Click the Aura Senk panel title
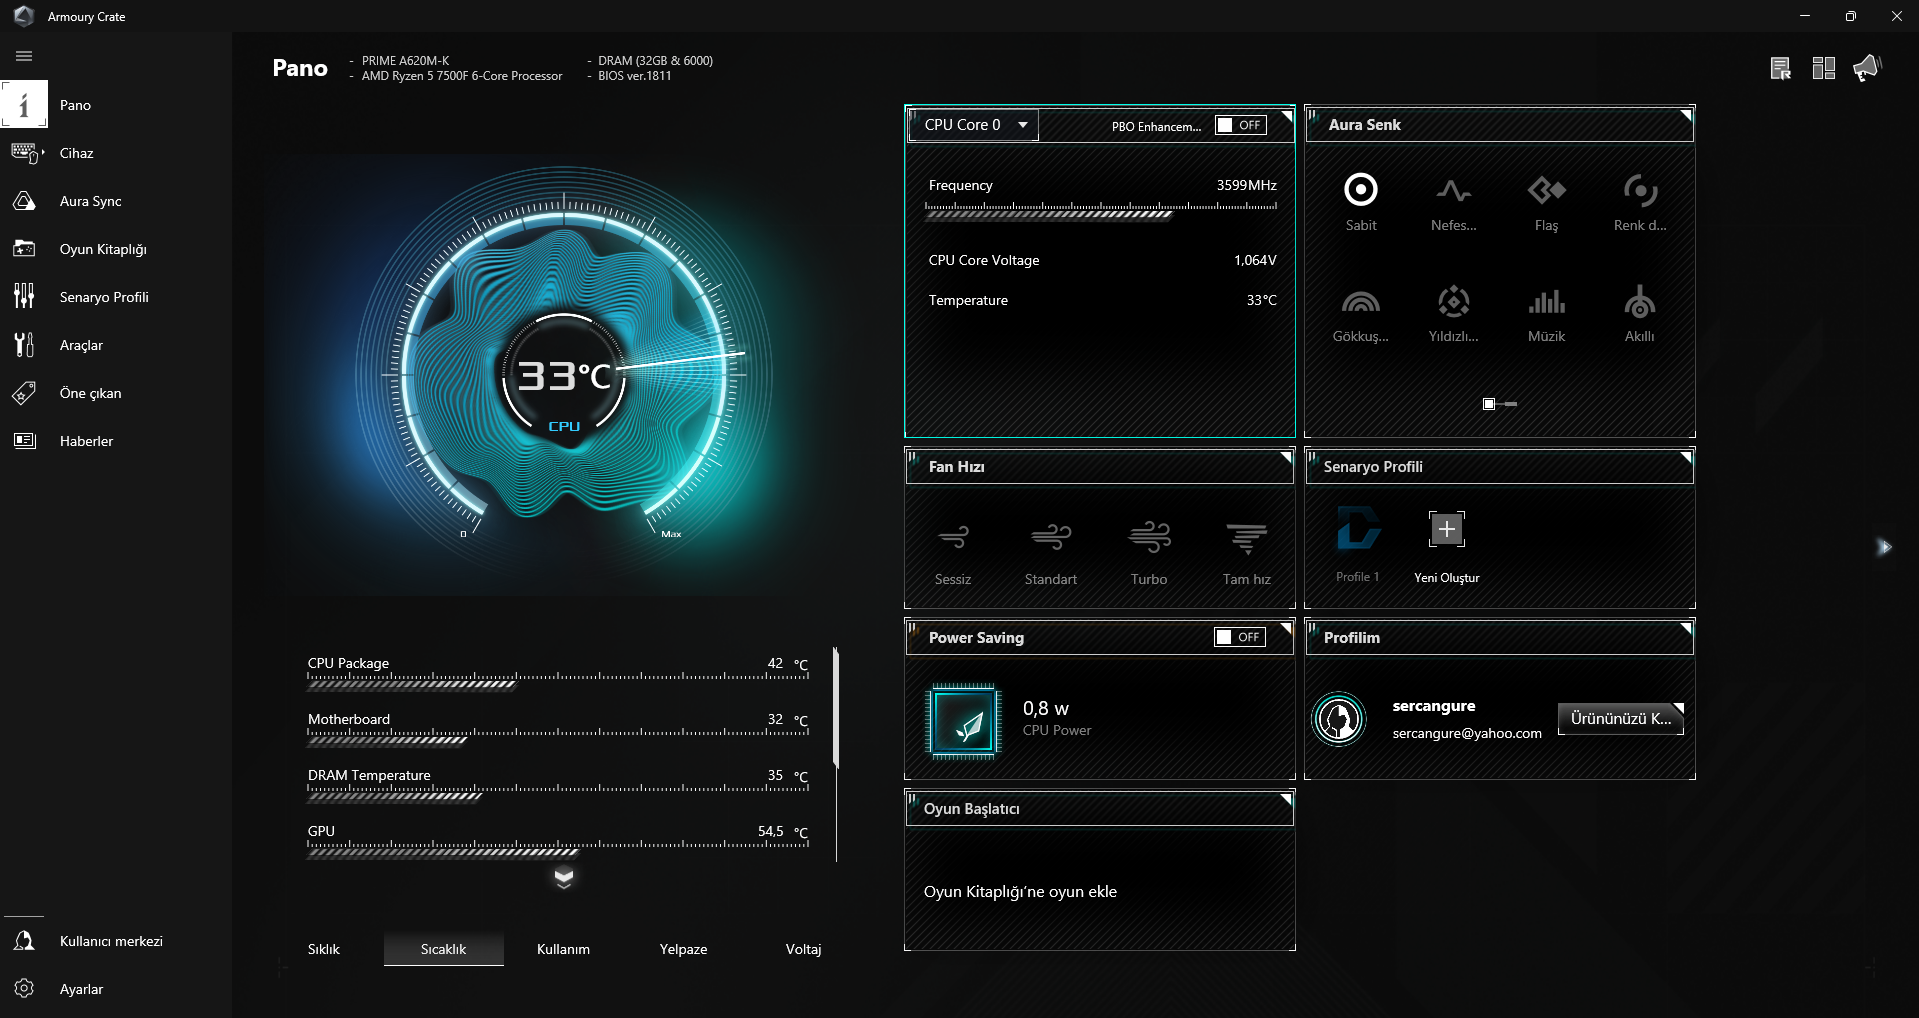1919x1018 pixels. click(1364, 125)
